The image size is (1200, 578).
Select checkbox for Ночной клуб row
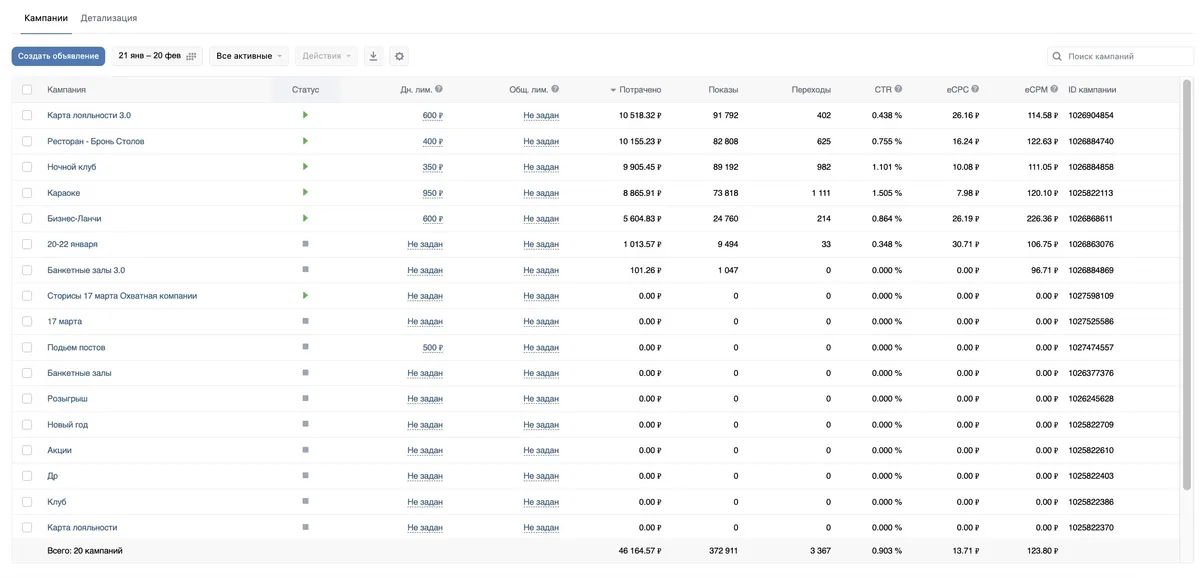[x=27, y=167]
